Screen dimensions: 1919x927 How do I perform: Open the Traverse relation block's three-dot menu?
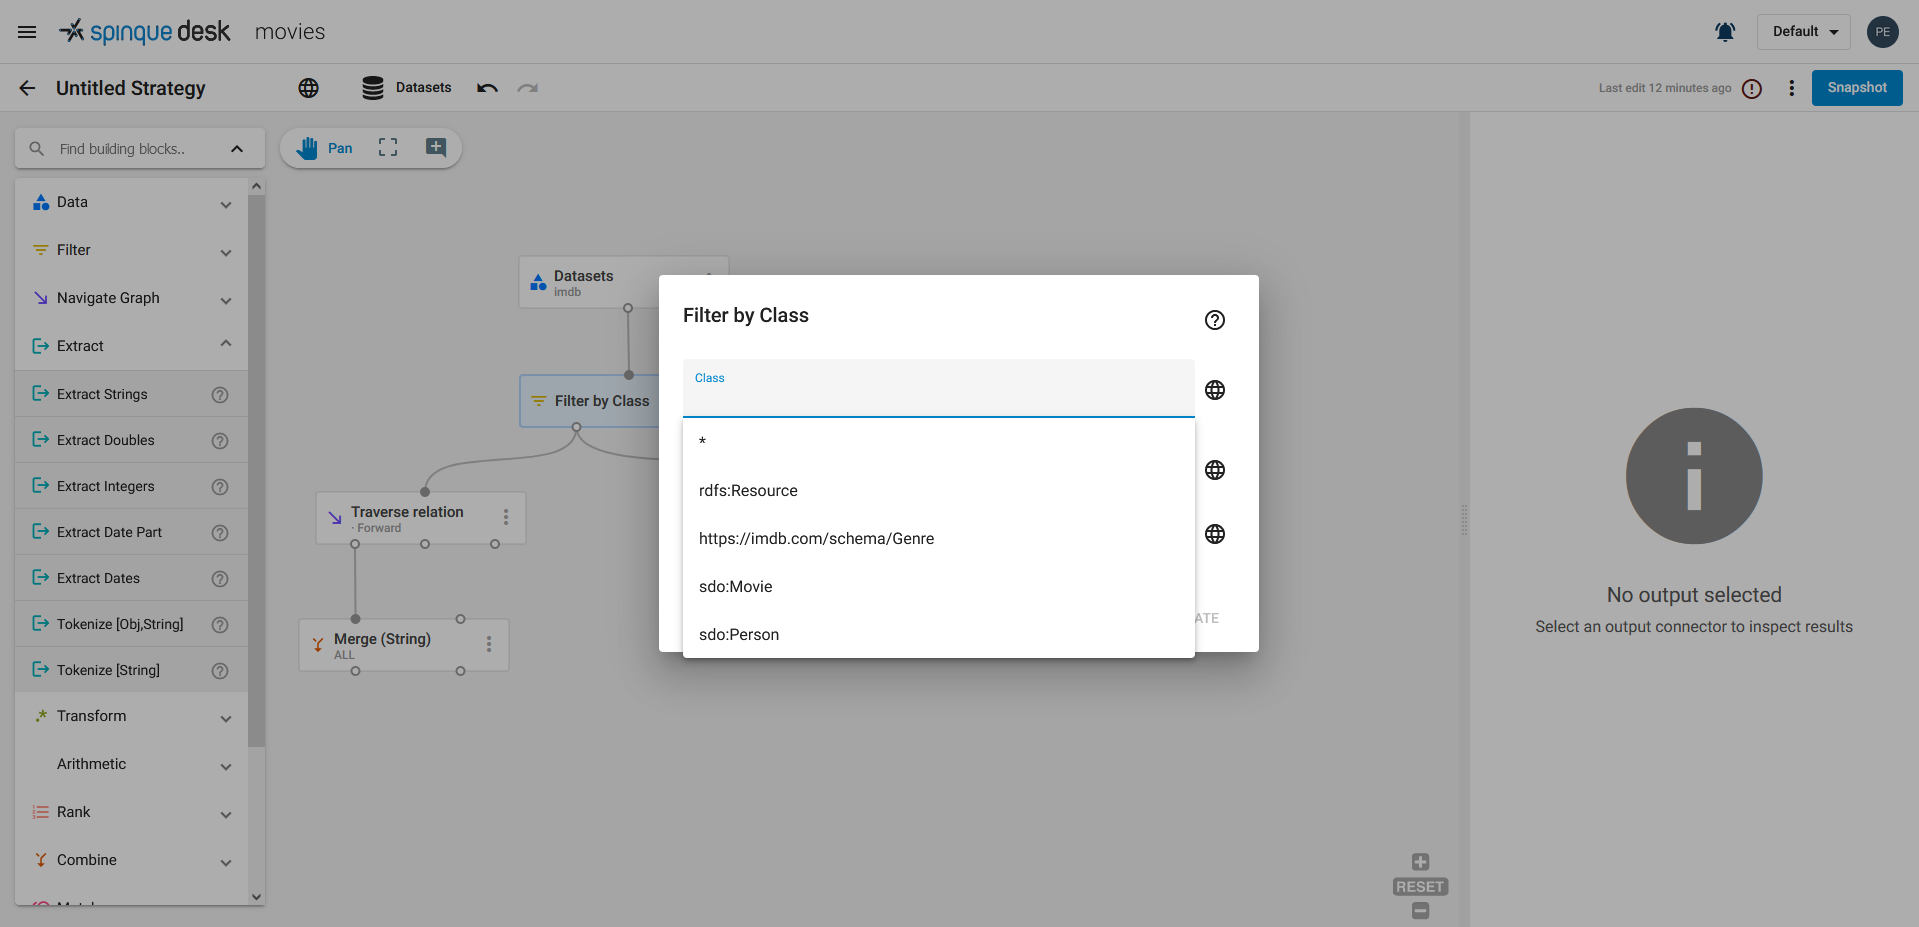tap(506, 517)
